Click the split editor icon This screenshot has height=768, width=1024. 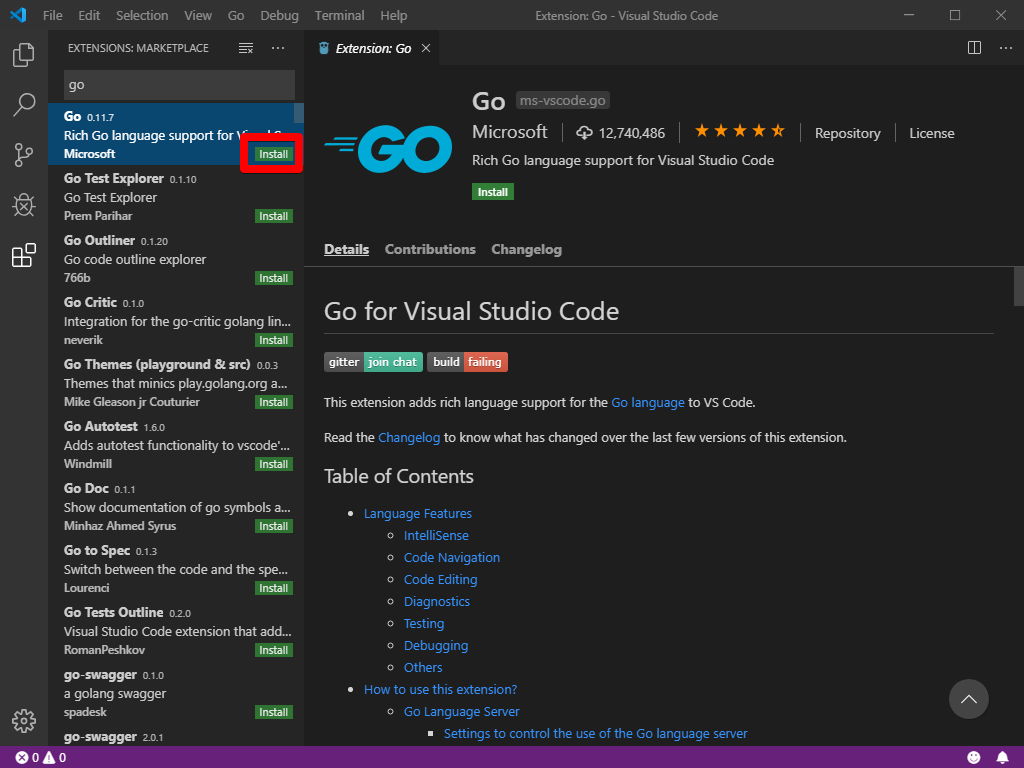(974, 48)
